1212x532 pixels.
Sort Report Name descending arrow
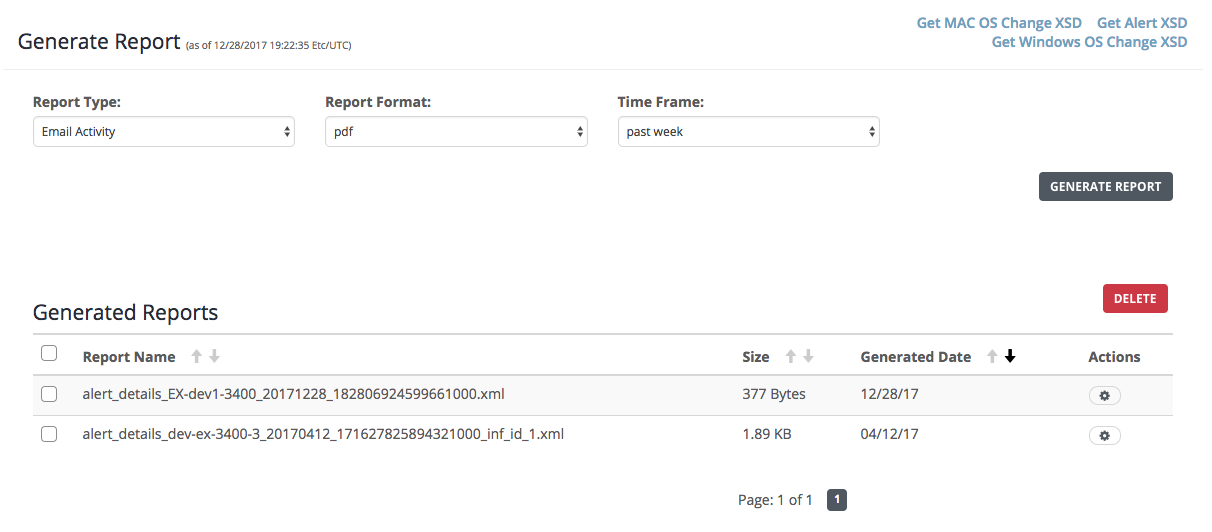(x=214, y=357)
